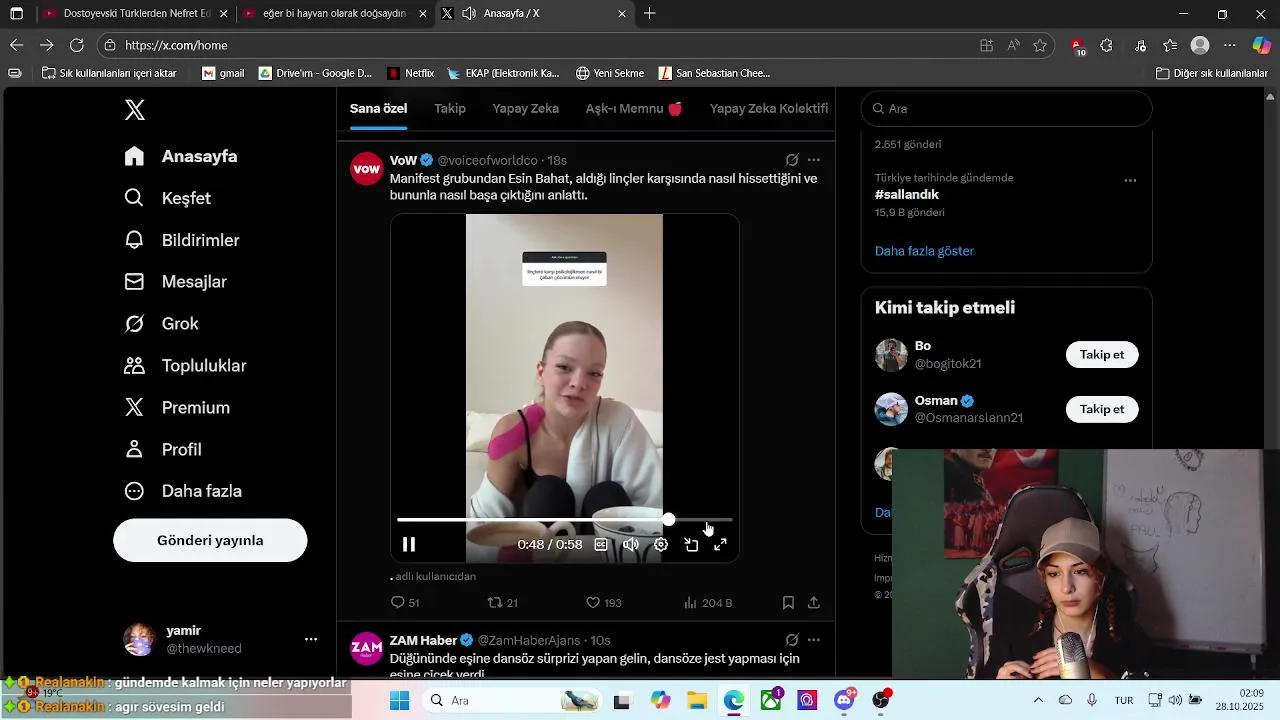This screenshot has width=1280, height=720.
Task: Open Copilot icon in Edge toolbar
Action: [1261, 45]
